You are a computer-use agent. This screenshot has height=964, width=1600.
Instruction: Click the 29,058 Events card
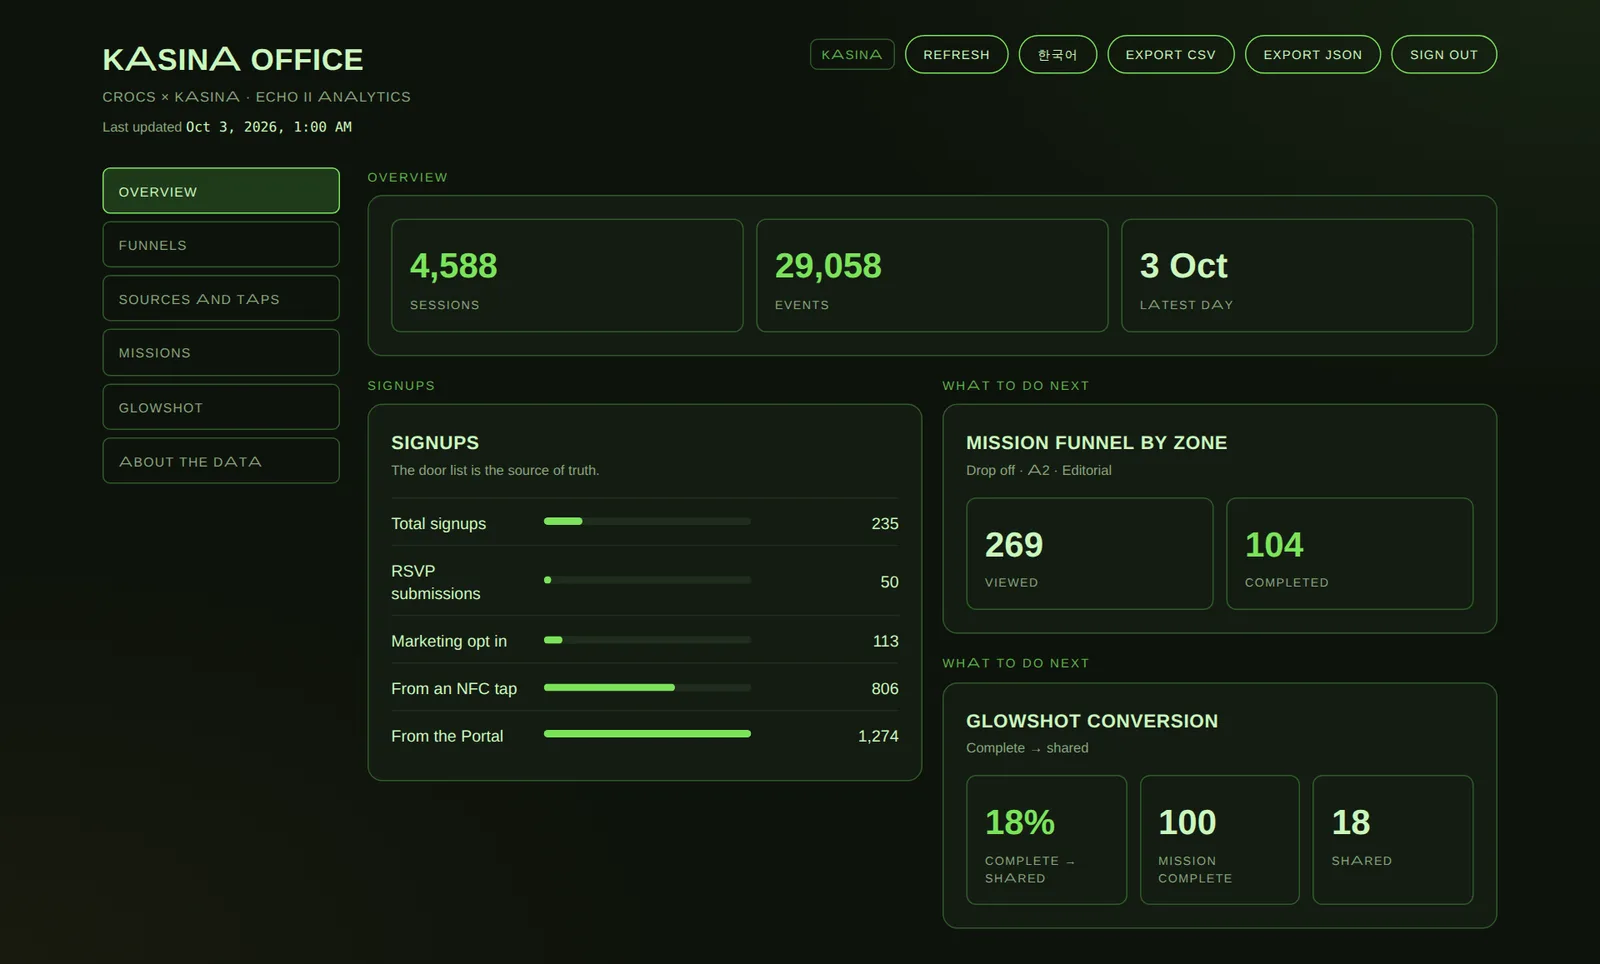(932, 276)
